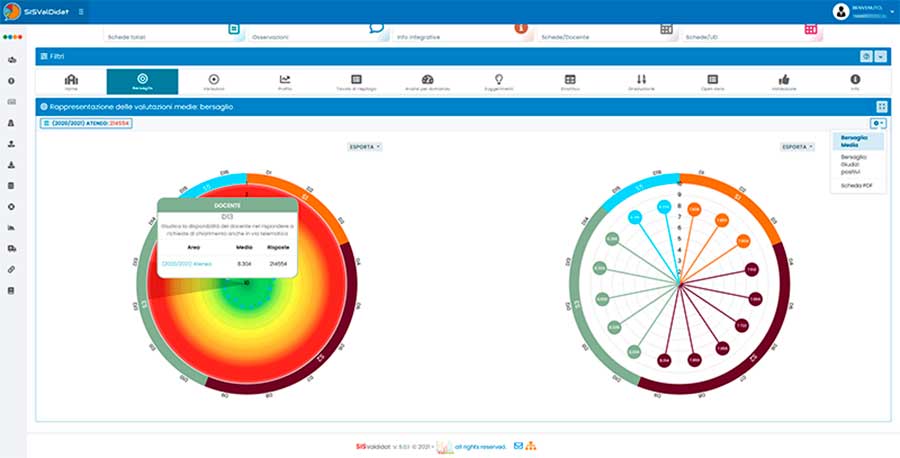900x458 pixels.
Task: Expand the right chart Esporta dropdown
Action: pos(797,147)
